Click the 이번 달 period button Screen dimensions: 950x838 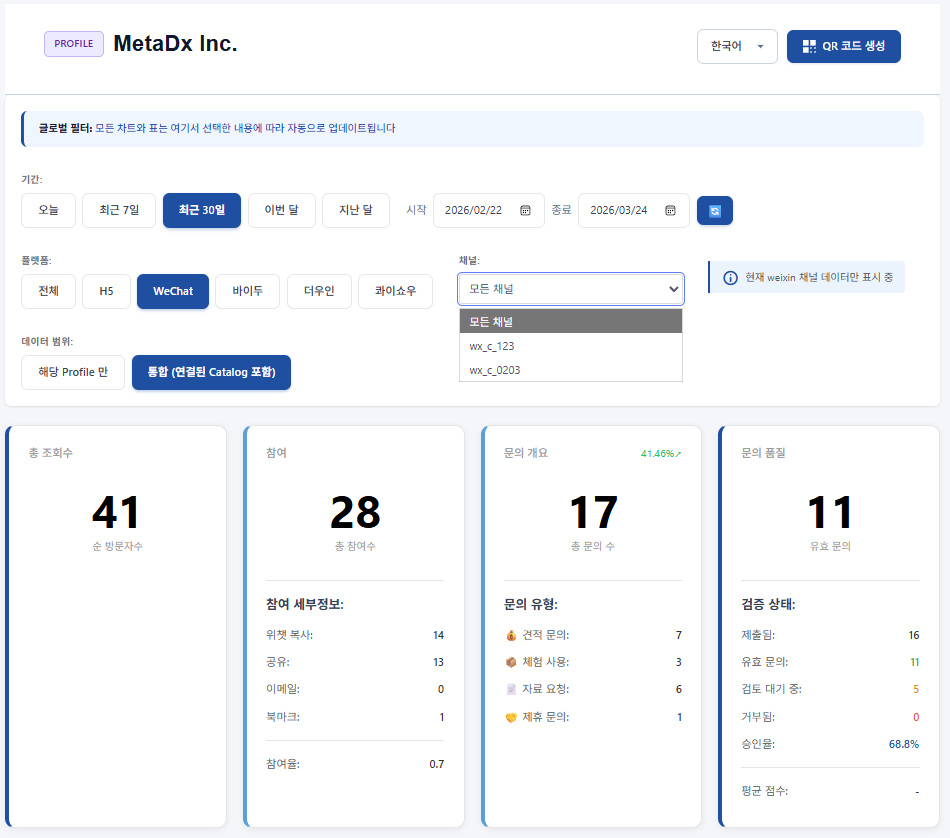coord(281,211)
